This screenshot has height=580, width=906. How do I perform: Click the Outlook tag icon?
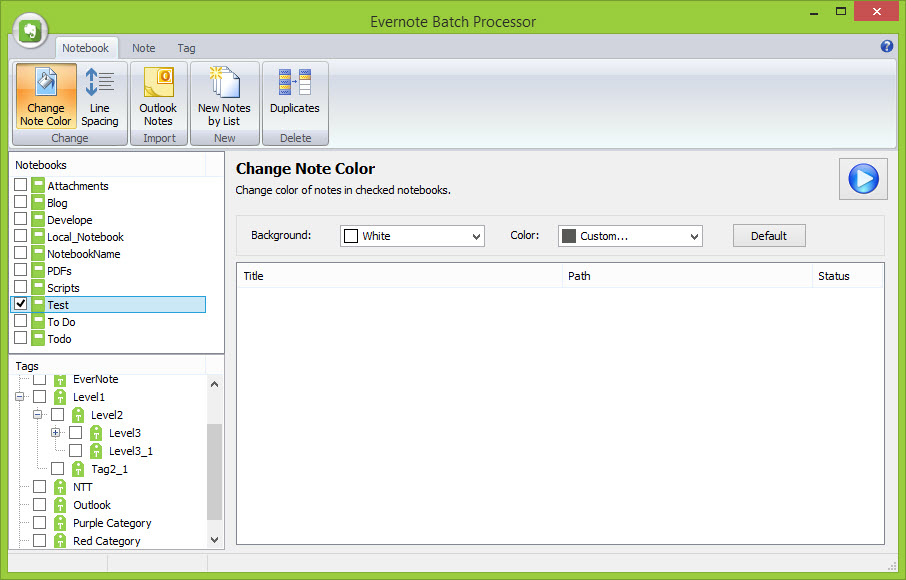tap(60, 505)
